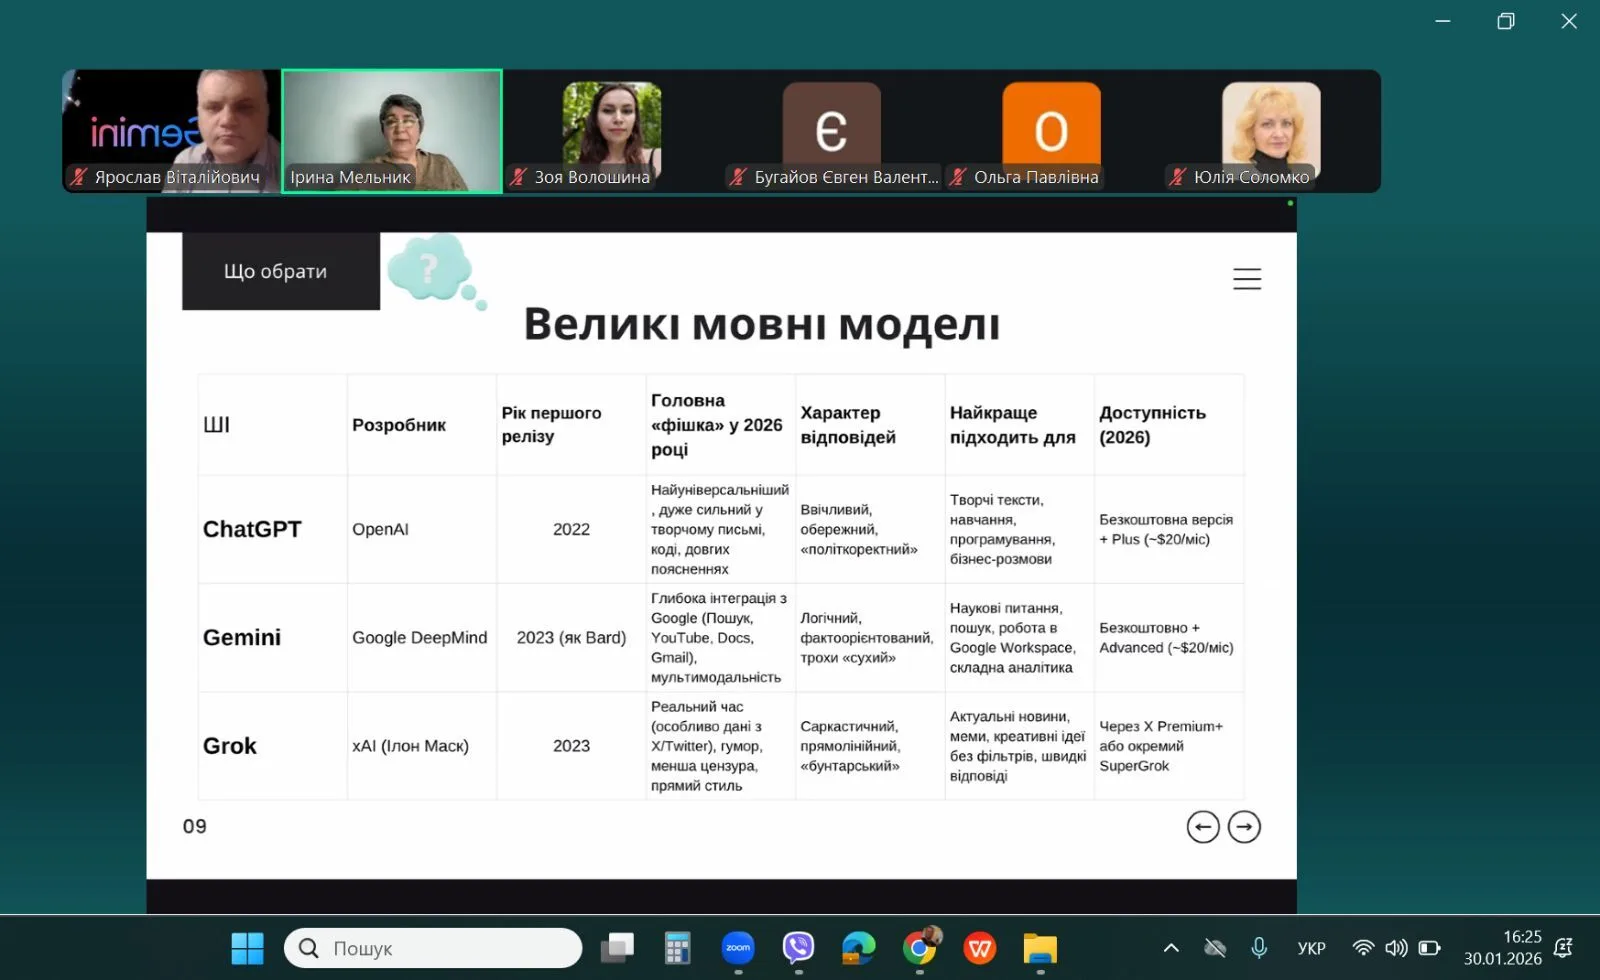This screenshot has width=1600, height=980.
Task: Click the "Що обрати" slide label
Action: click(x=281, y=271)
